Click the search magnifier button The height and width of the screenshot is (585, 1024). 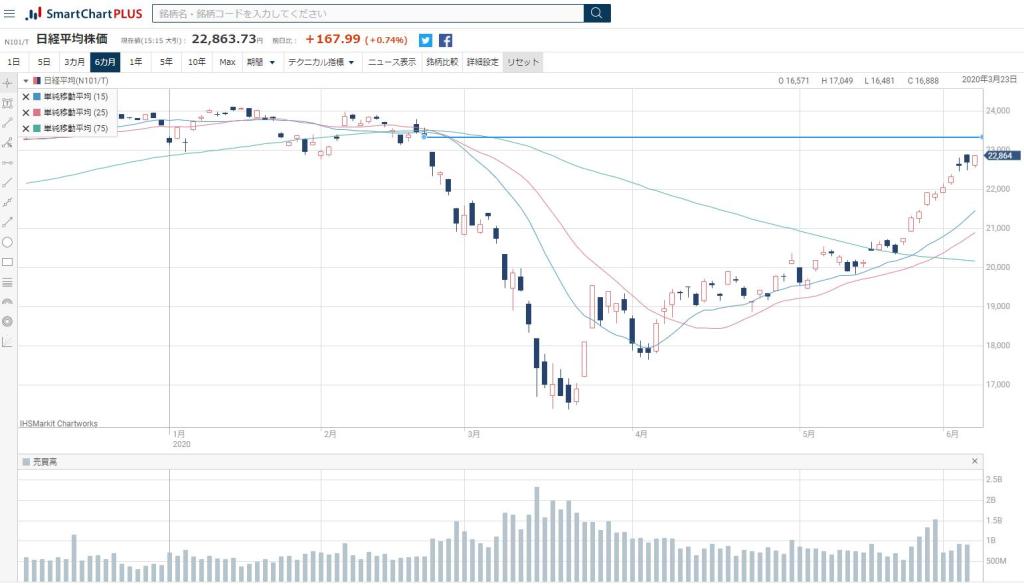pos(597,13)
